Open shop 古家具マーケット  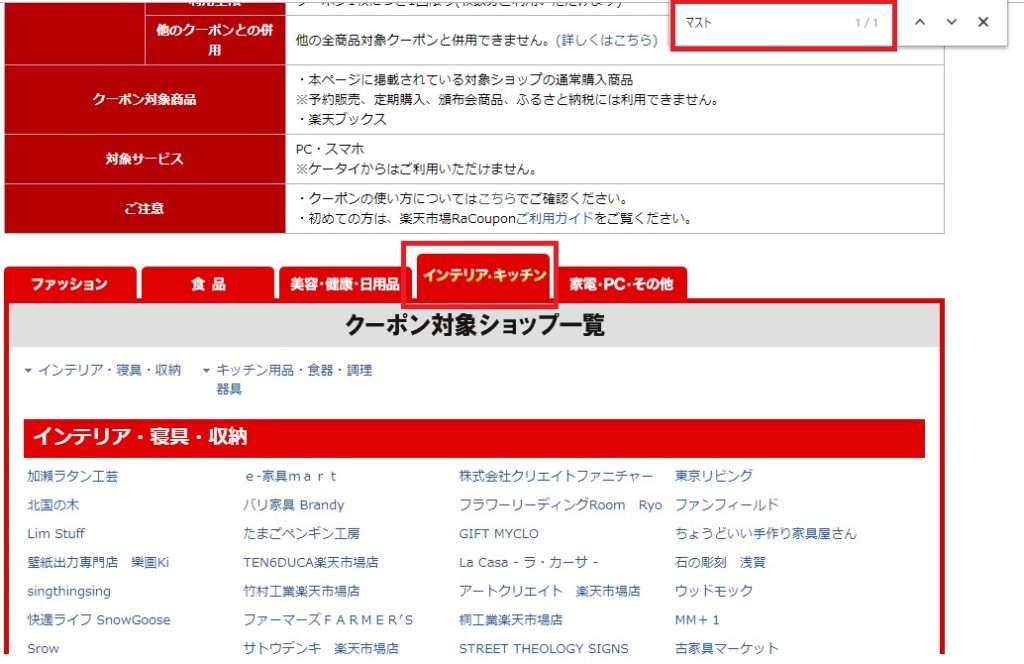click(727, 648)
